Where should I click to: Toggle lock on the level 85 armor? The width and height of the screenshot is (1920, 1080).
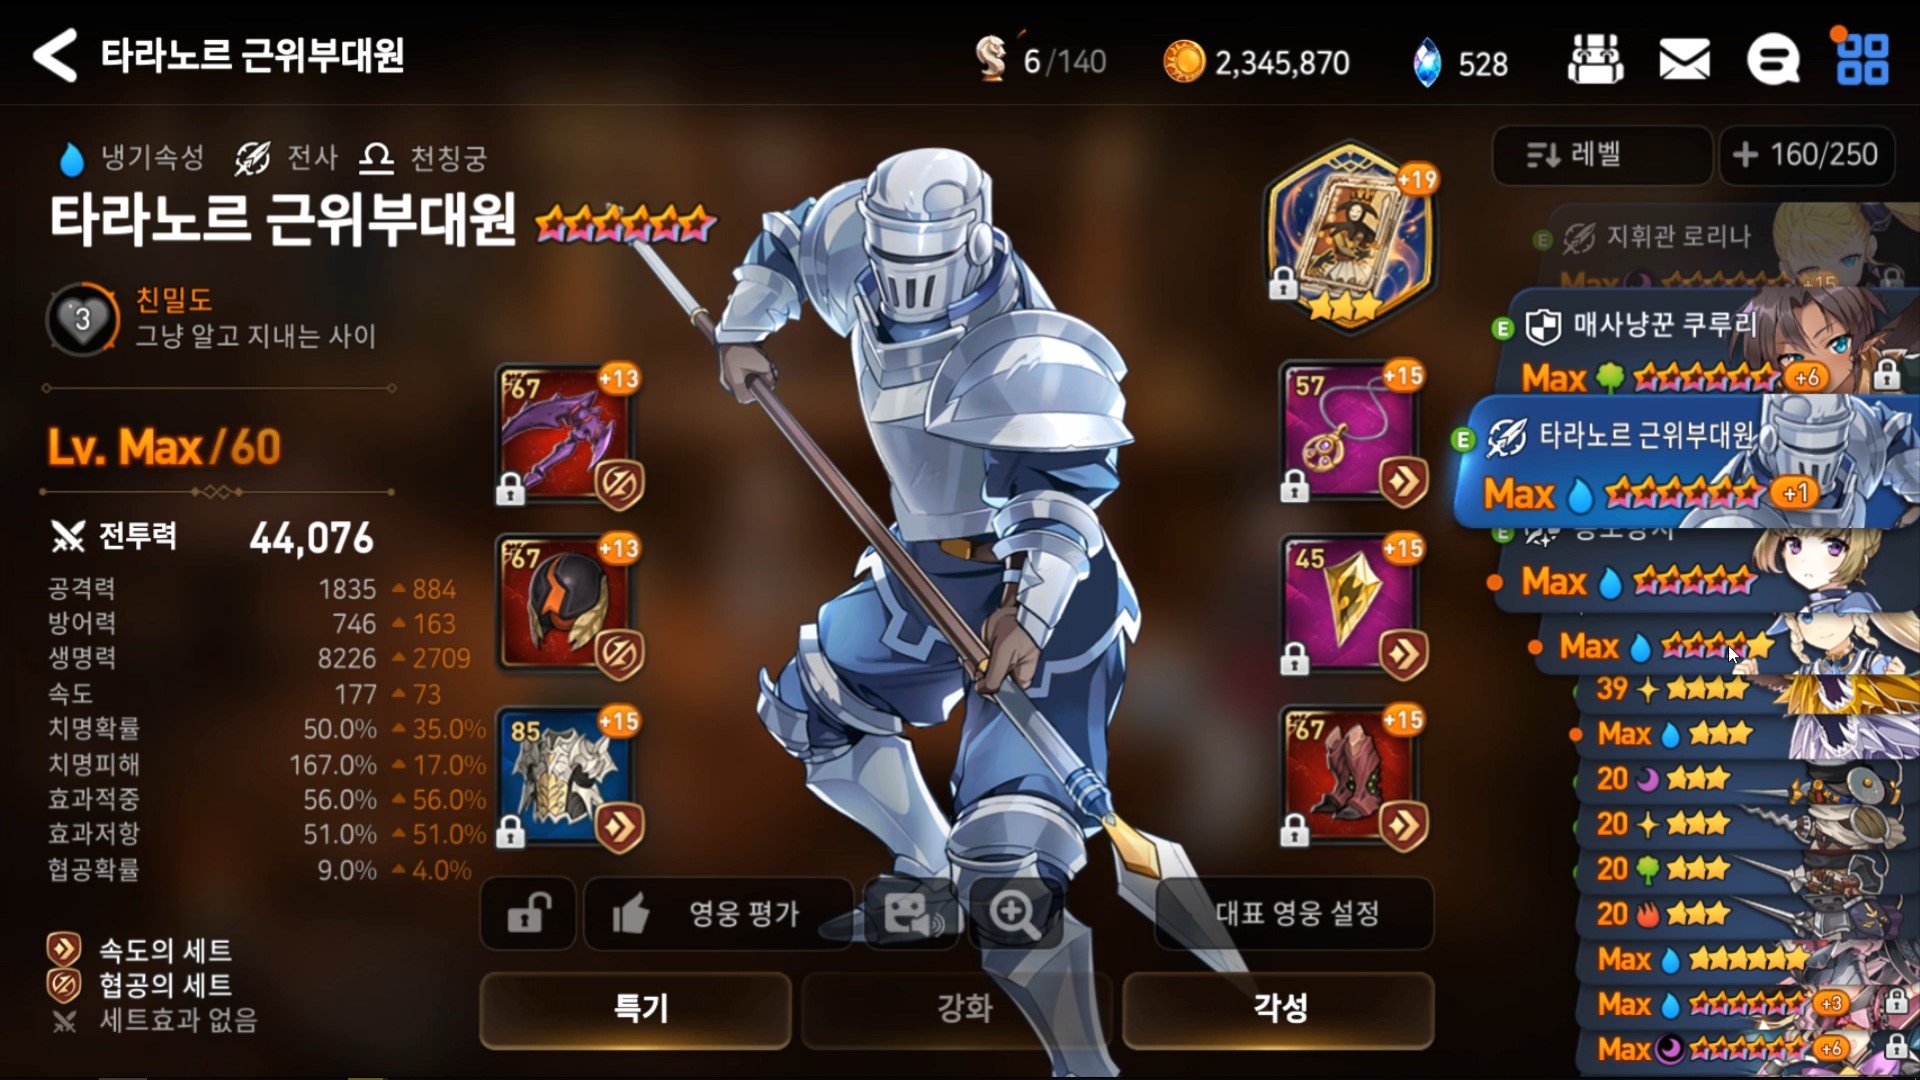(511, 831)
